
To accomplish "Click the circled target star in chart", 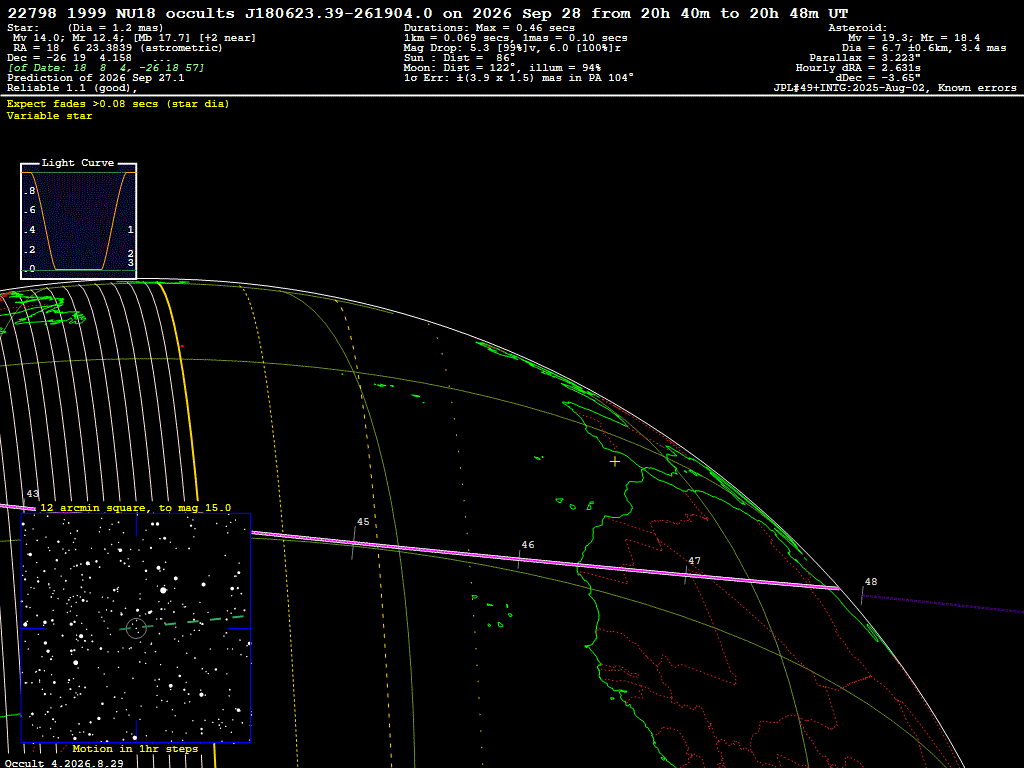I will tap(136, 628).
